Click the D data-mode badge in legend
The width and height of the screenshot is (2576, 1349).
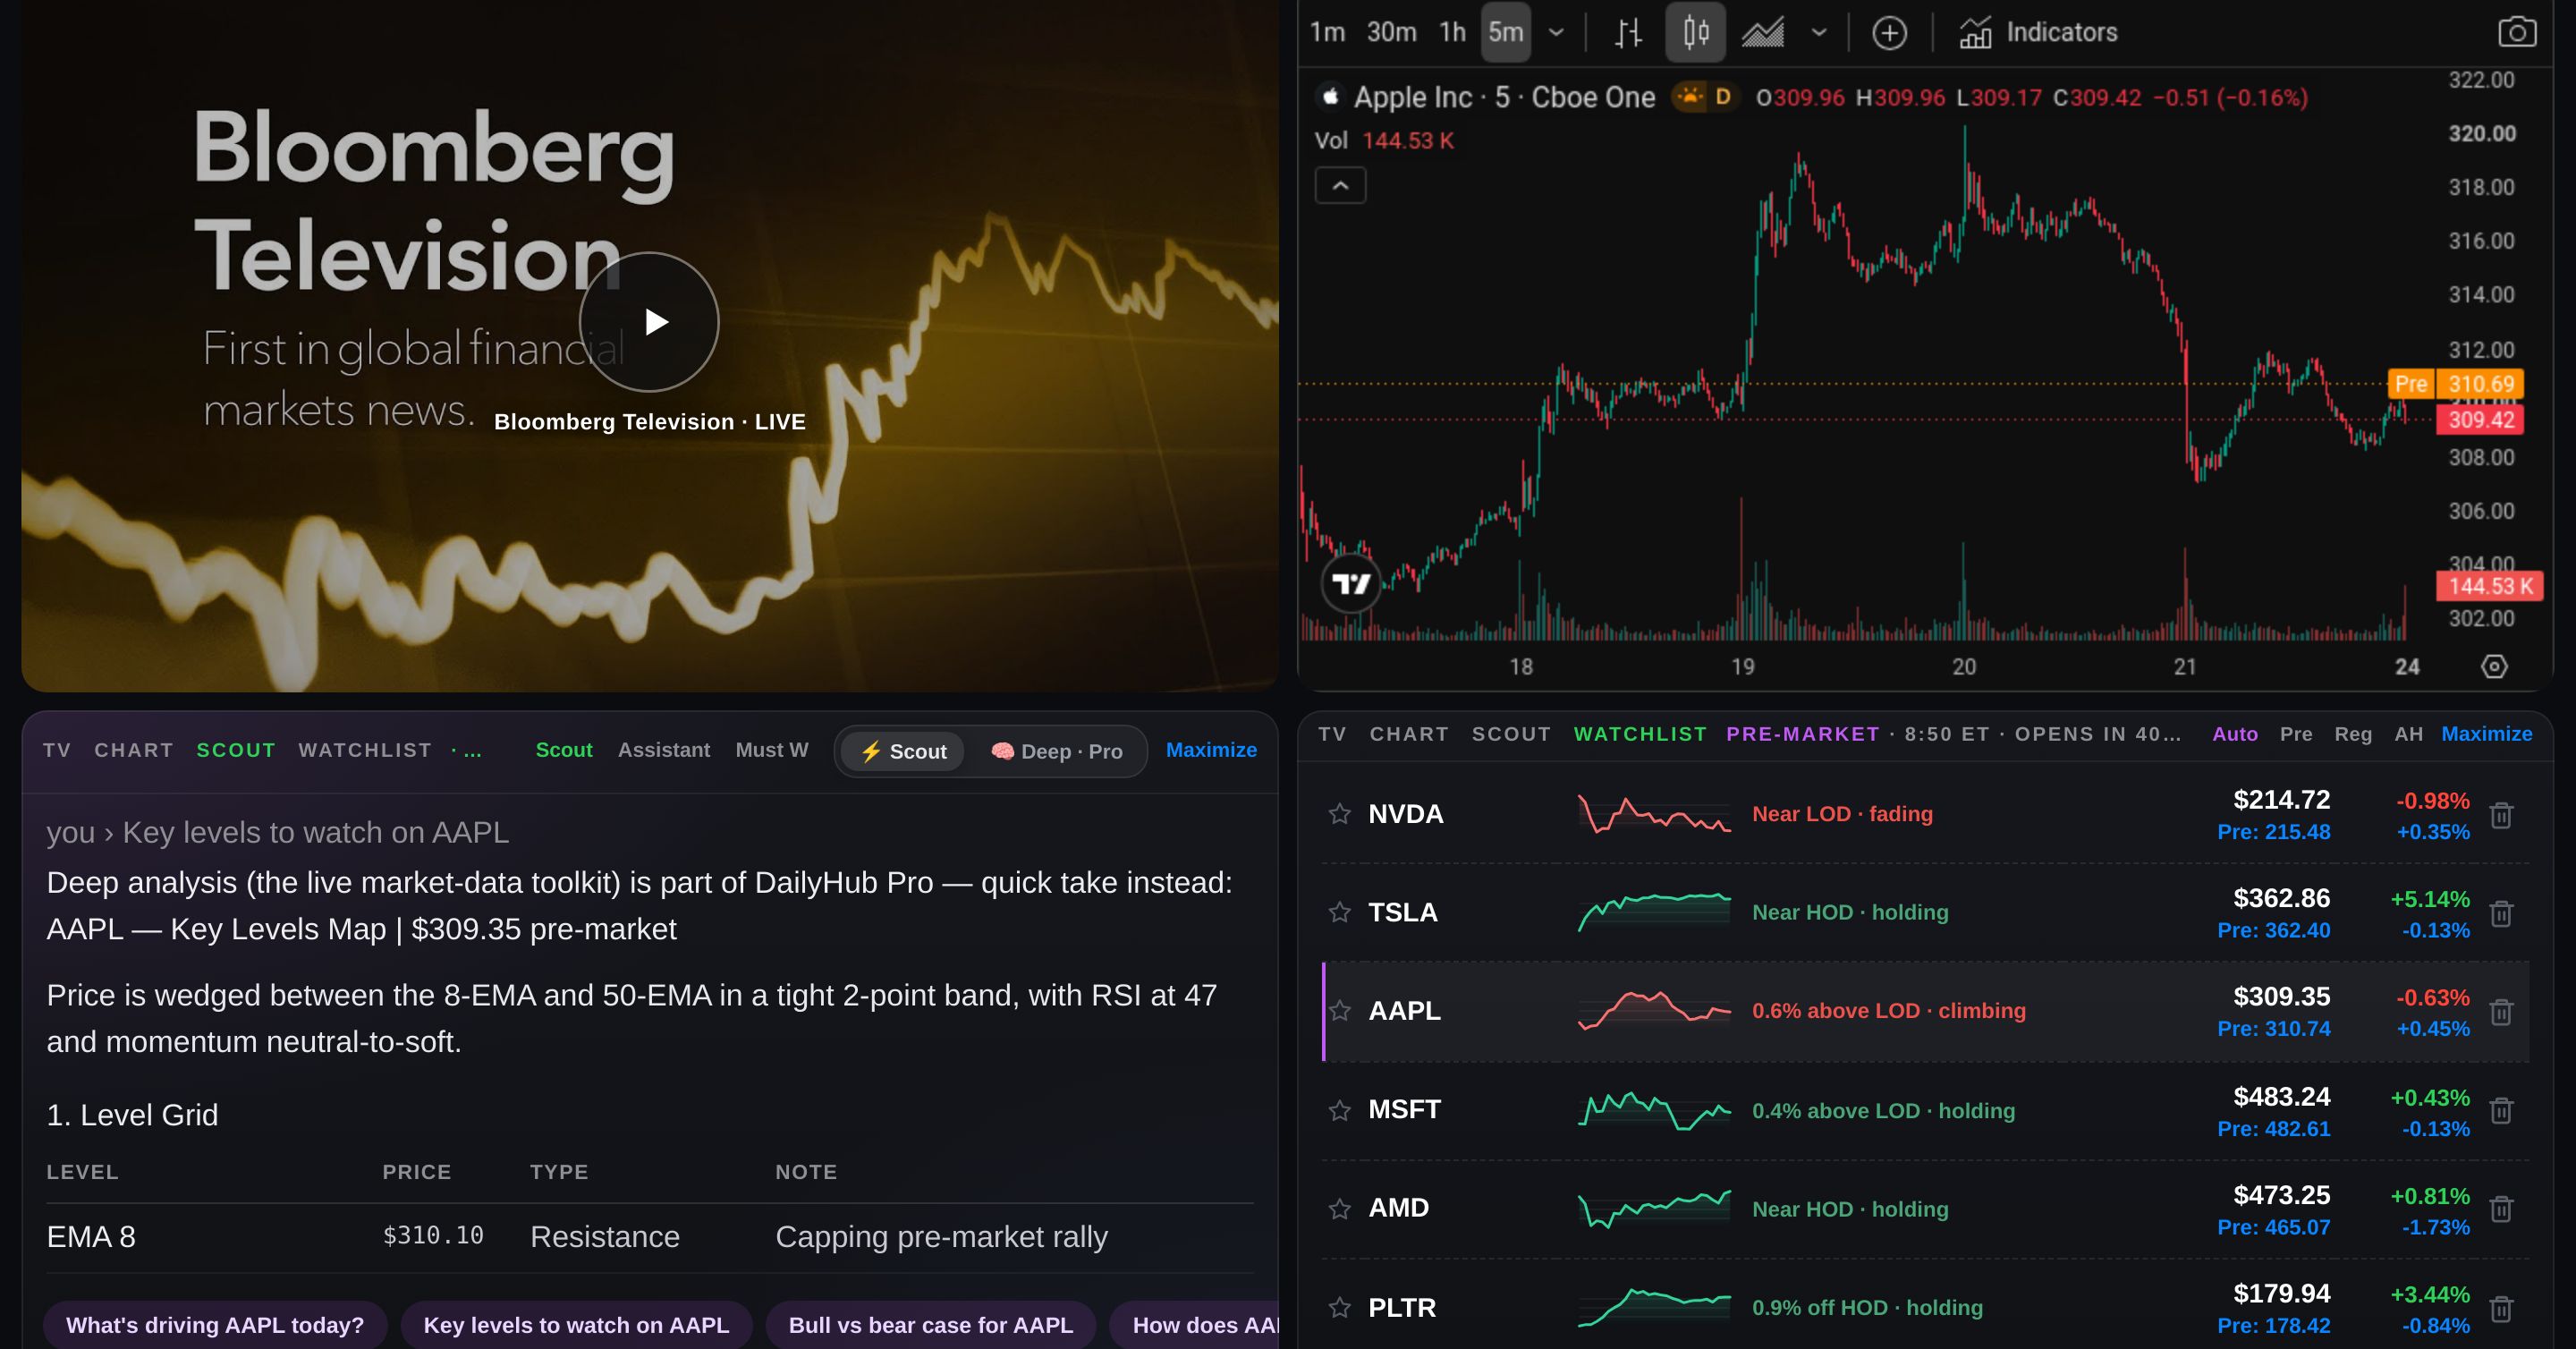[1722, 97]
